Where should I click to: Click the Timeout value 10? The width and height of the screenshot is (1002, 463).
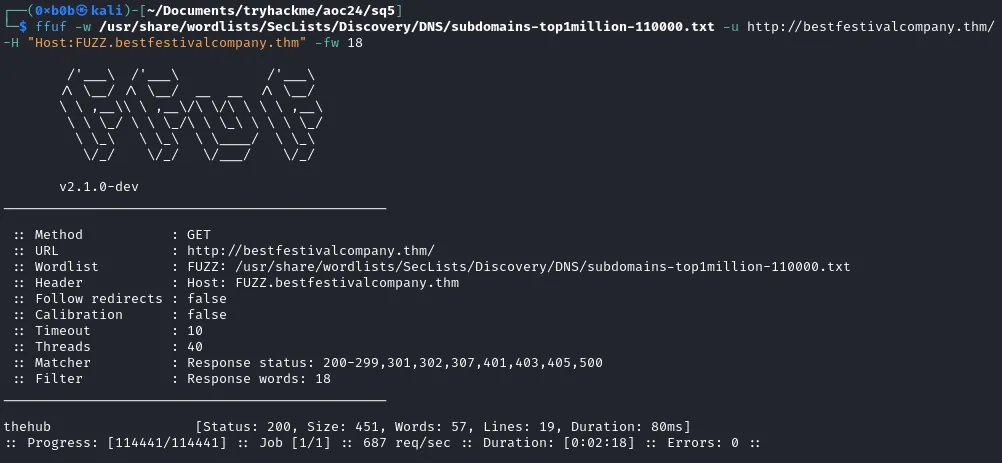(195, 331)
